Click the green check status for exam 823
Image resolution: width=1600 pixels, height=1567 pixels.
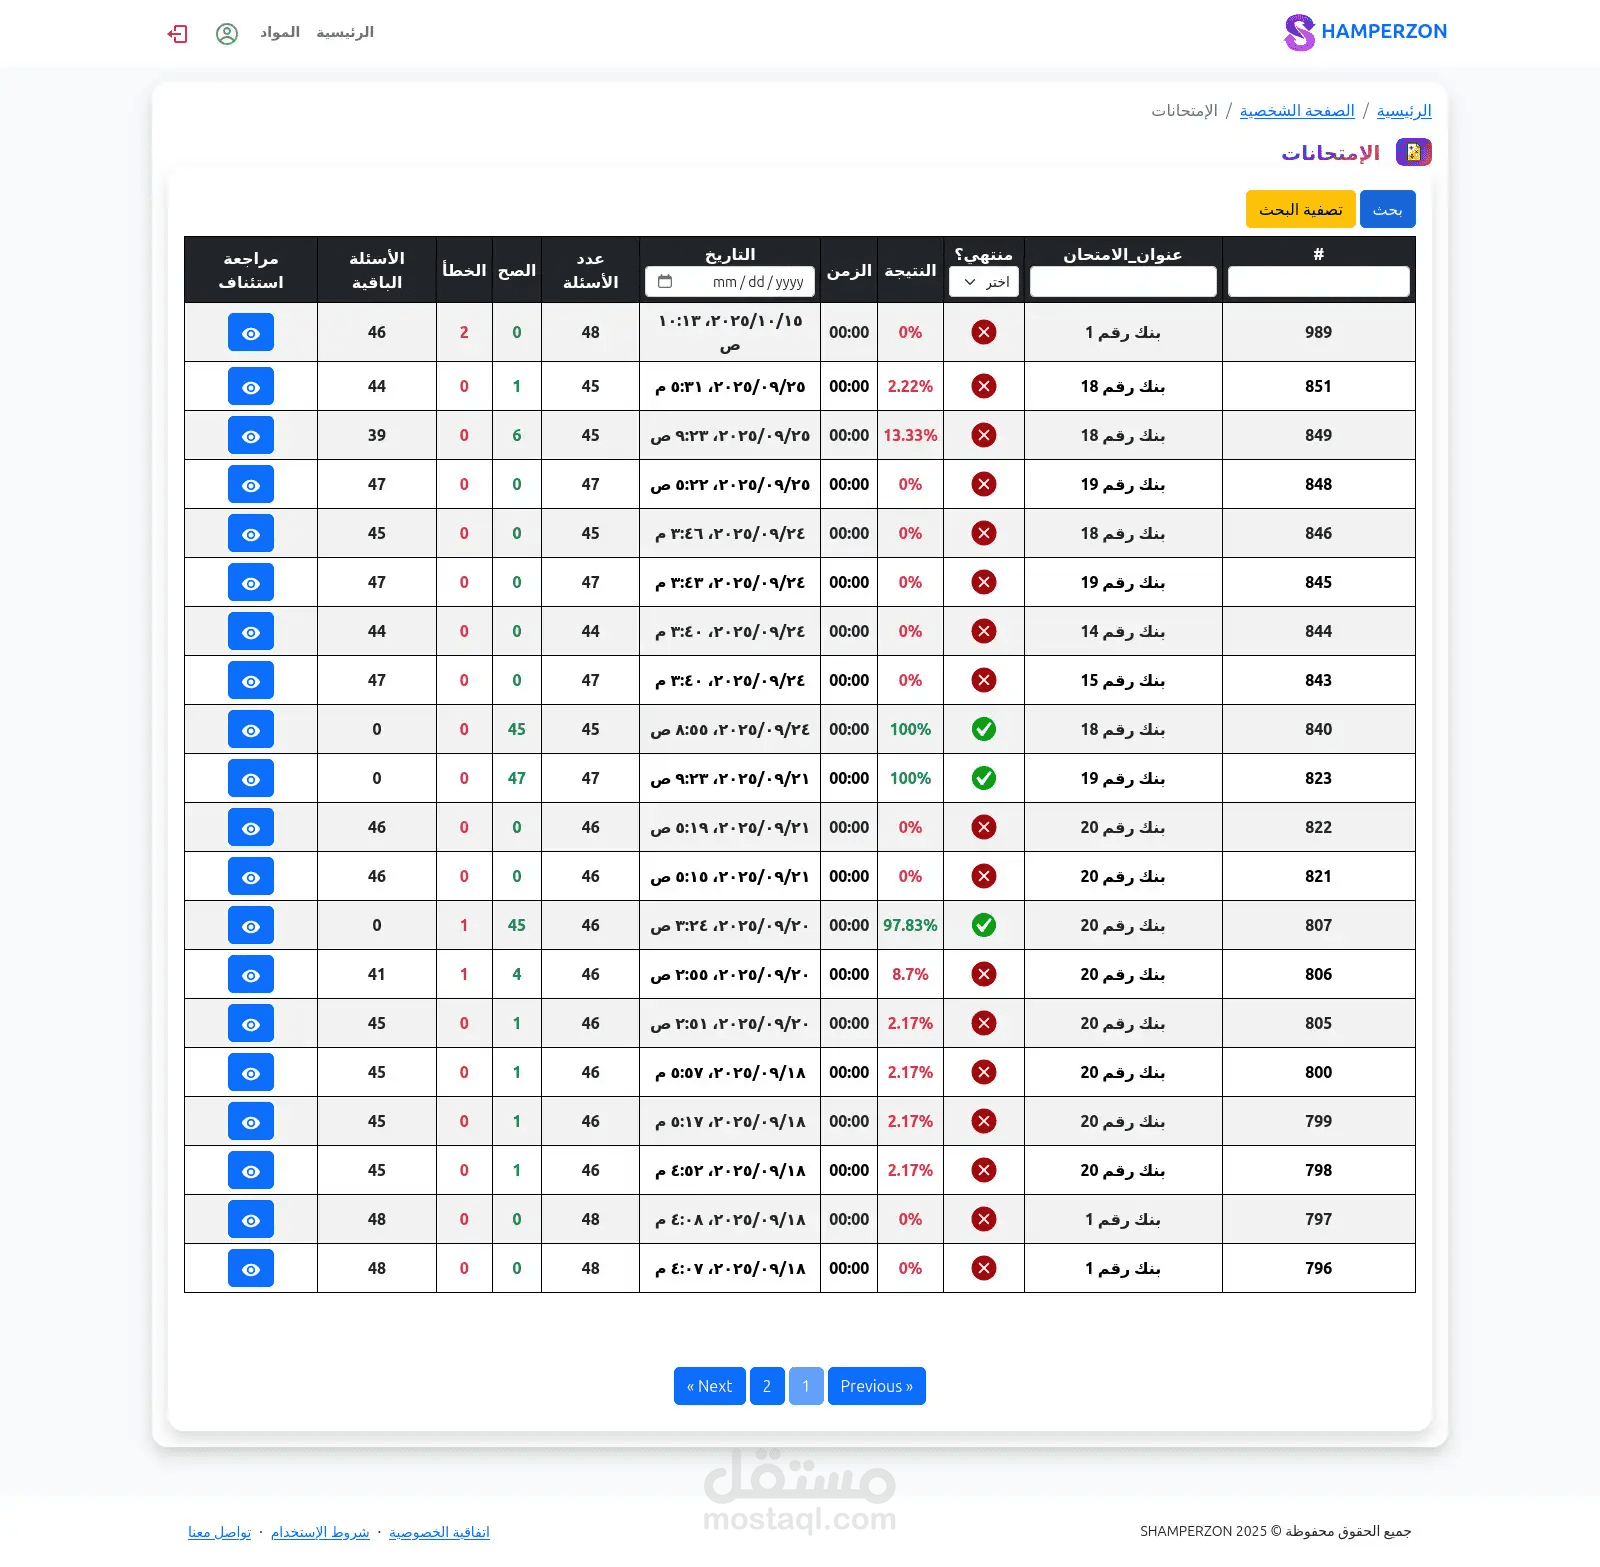[984, 778]
